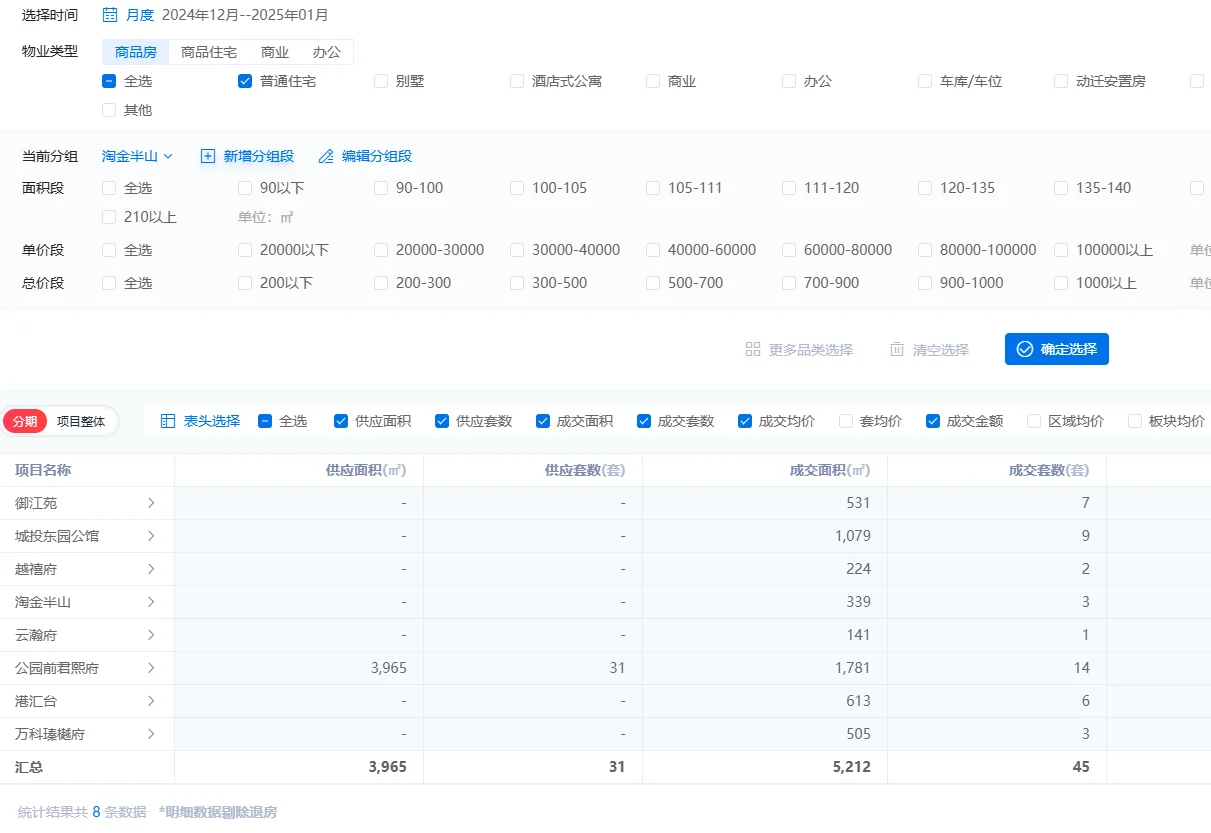The image size is (1211, 833).
Task: Select the 办公 property type tab
Action: (327, 52)
